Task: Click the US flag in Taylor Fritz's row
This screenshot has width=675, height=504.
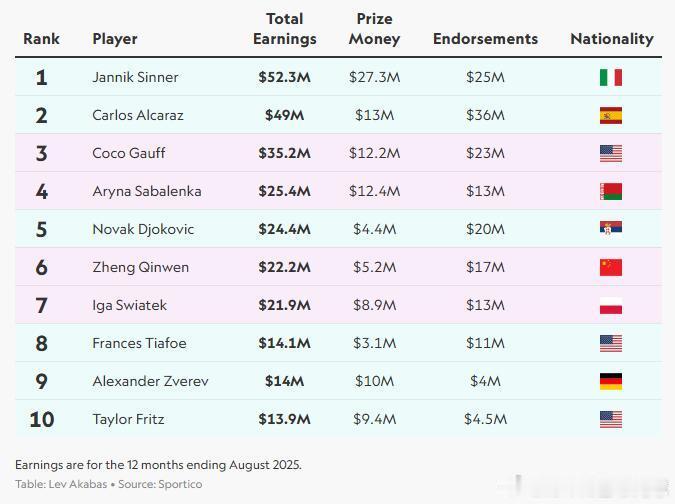Action: 611,420
